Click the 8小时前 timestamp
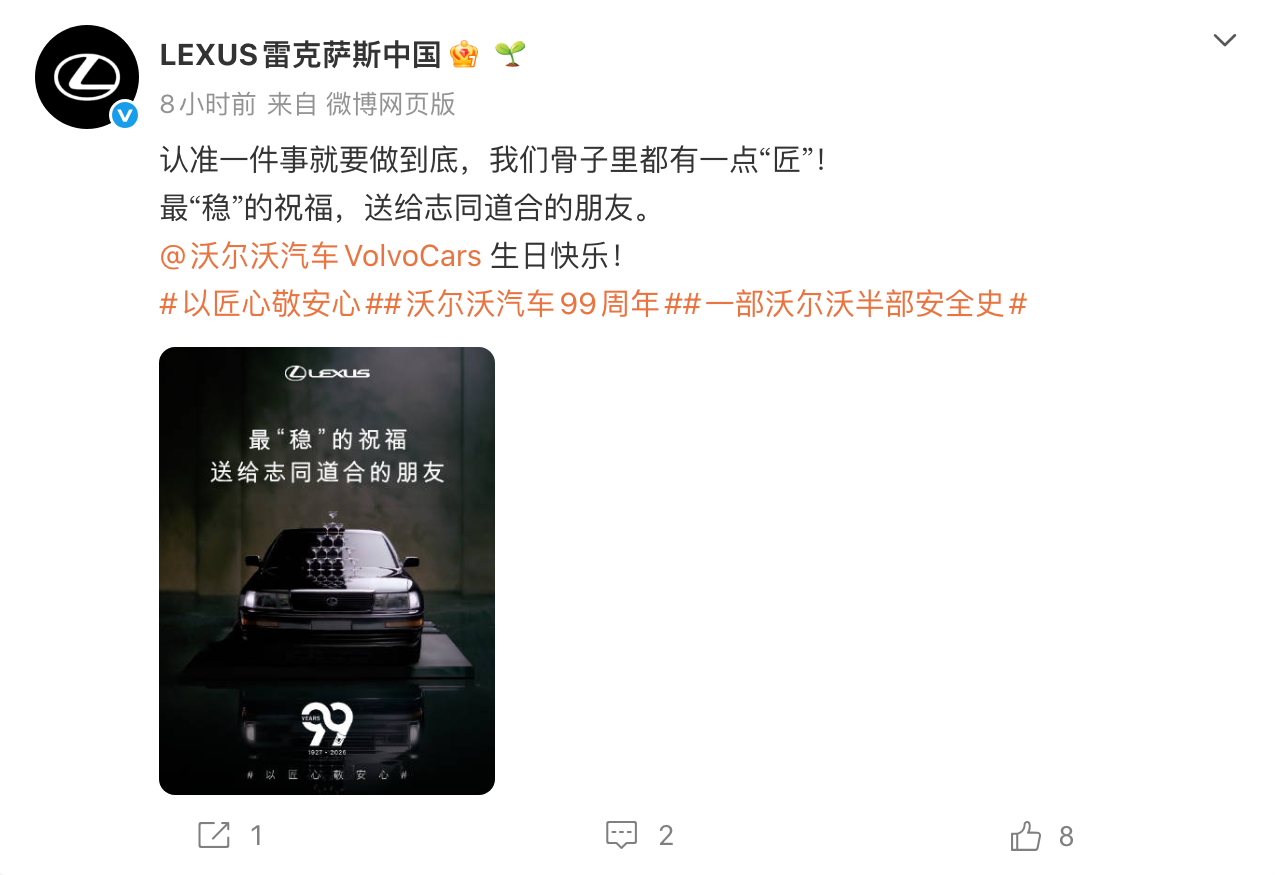 pos(208,104)
